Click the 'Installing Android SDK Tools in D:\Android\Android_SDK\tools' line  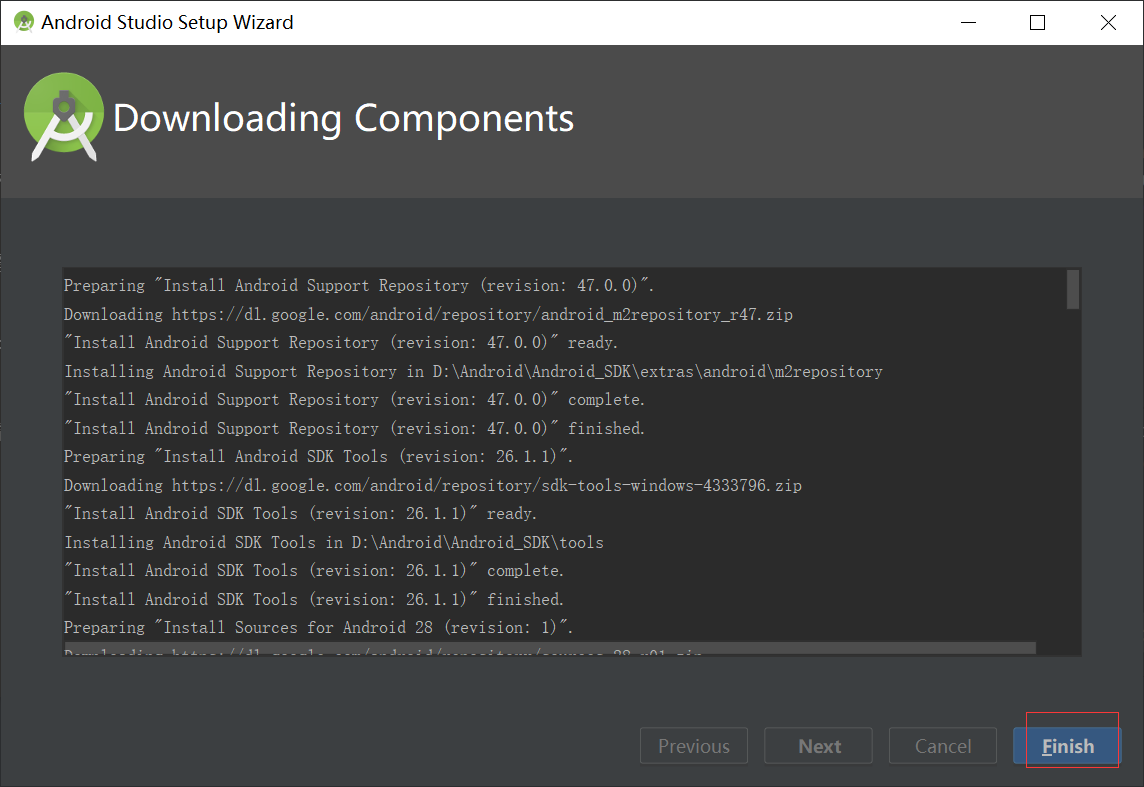pos(334,542)
